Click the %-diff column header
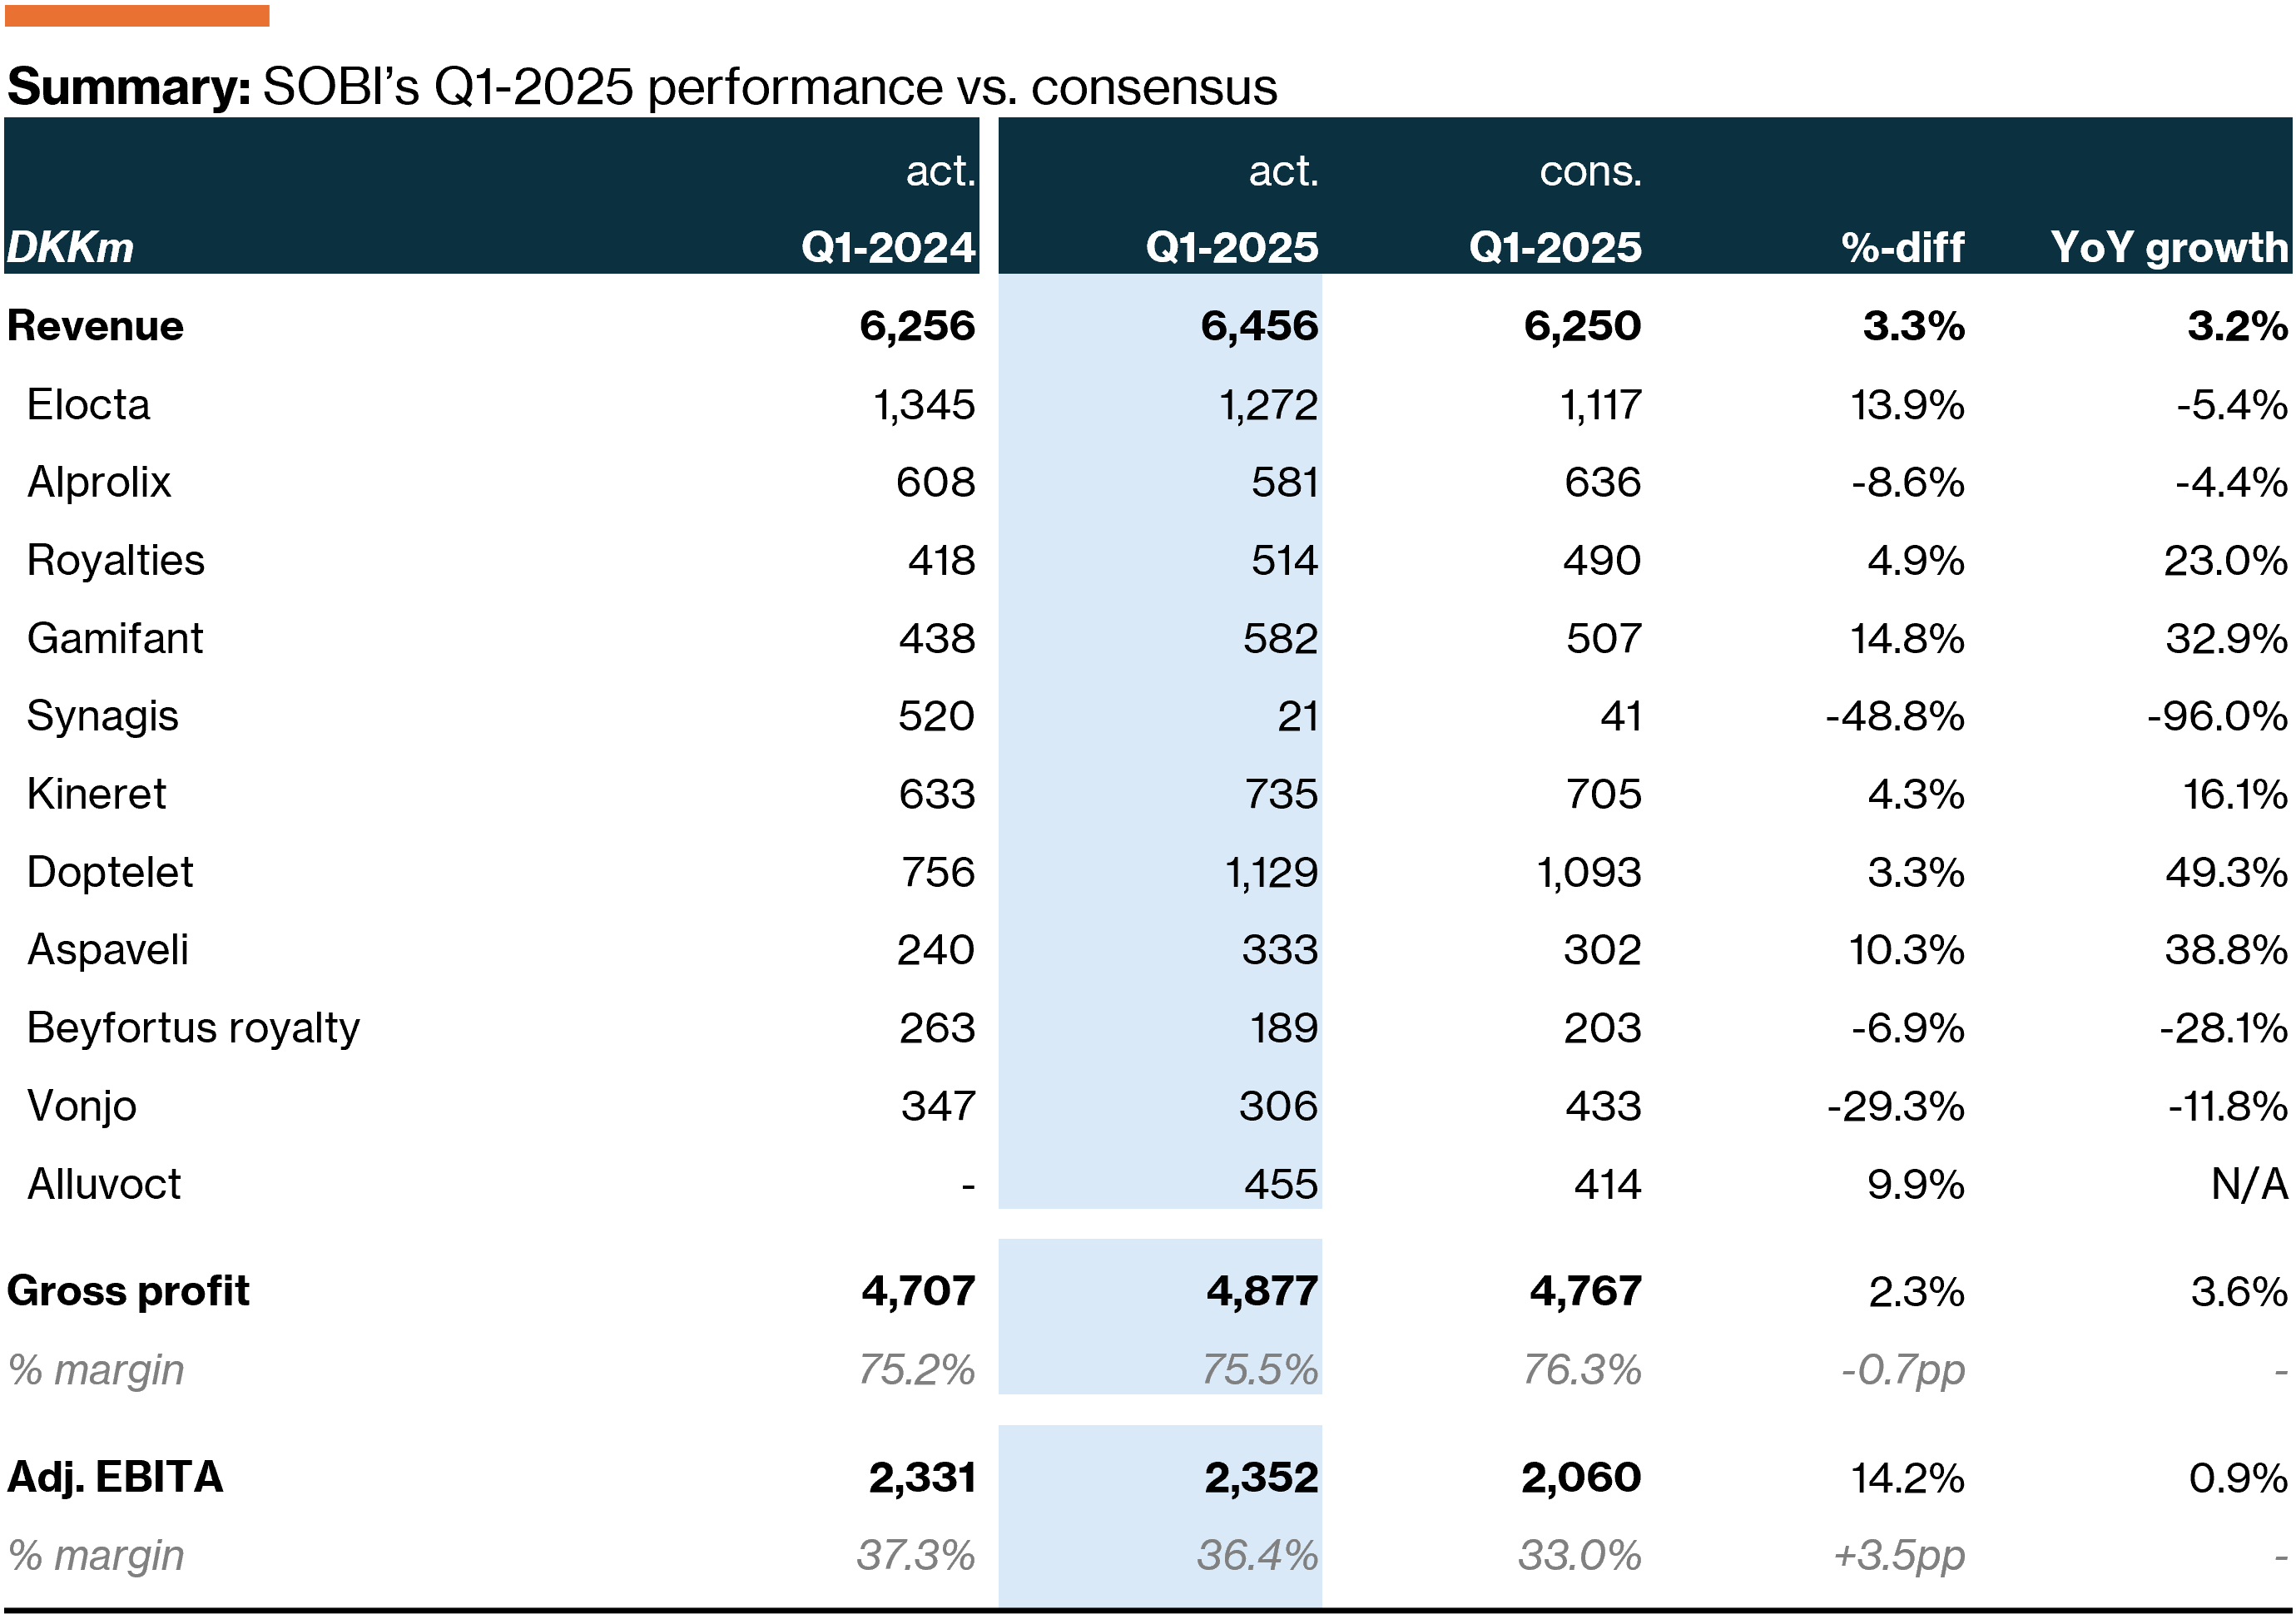Screen dimensions: 2296x1614 (1903, 247)
